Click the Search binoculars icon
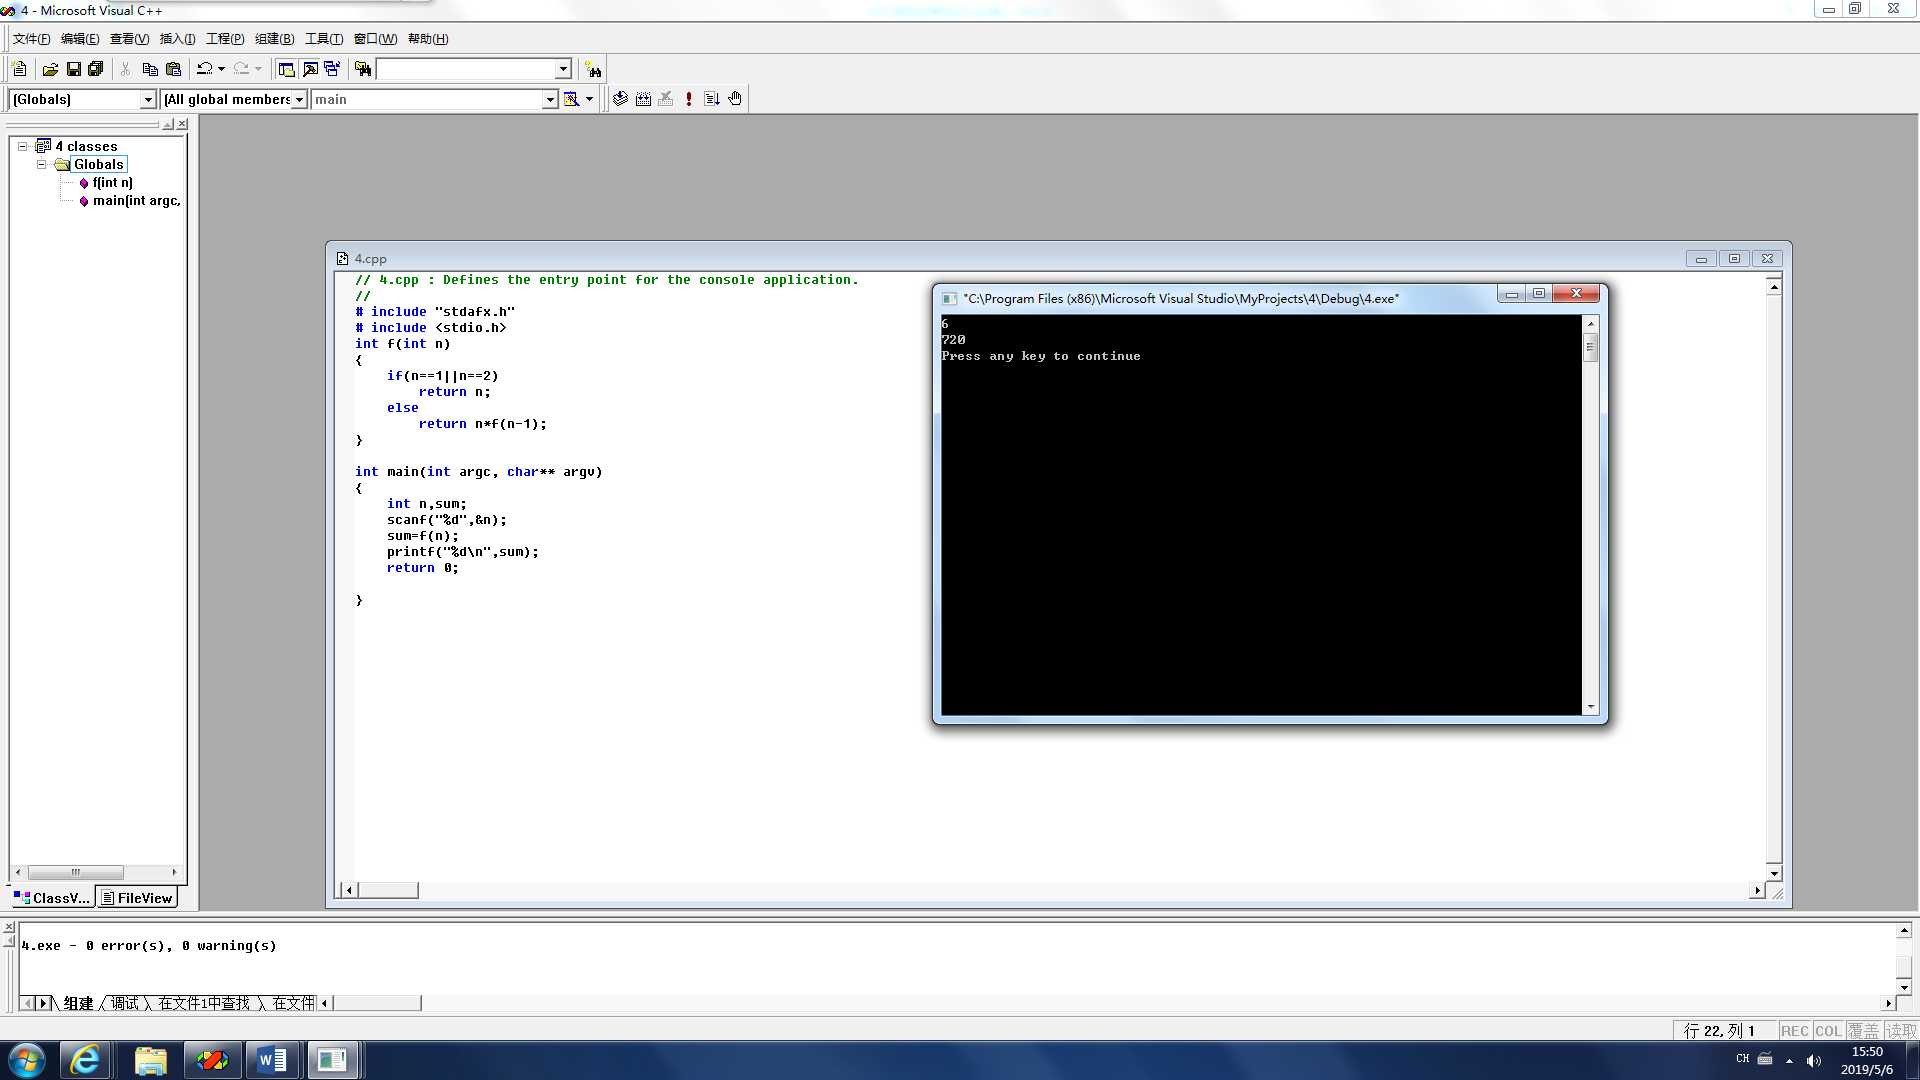The height and width of the screenshot is (1080, 1920). [593, 69]
